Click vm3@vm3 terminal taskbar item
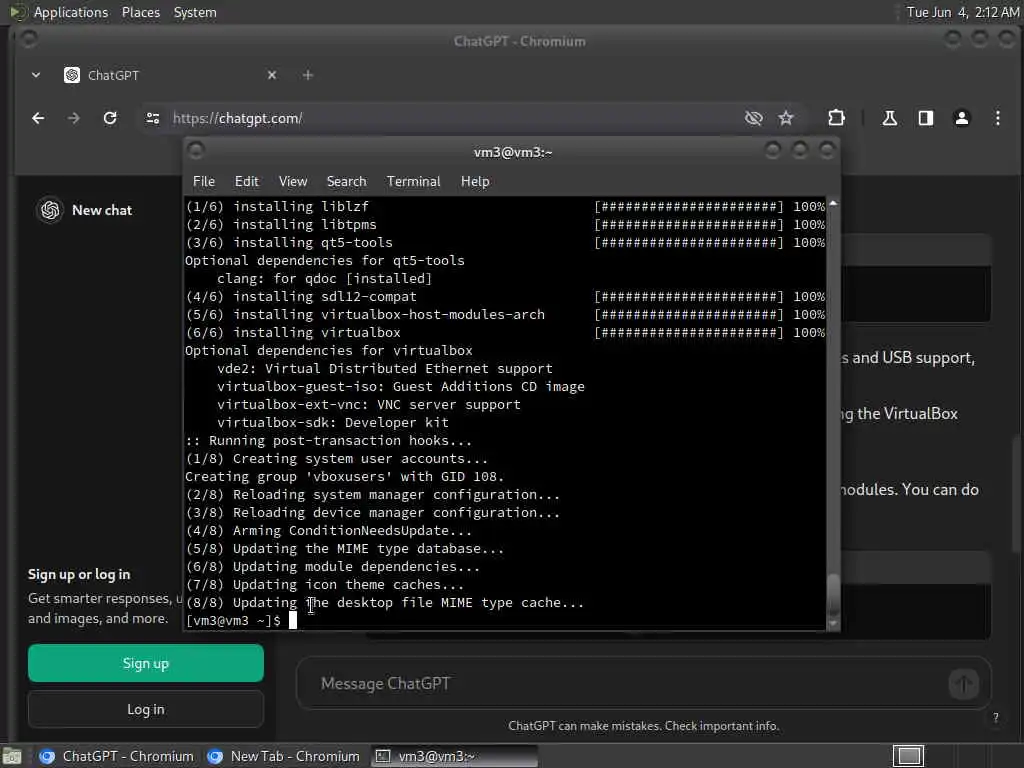 click(455, 756)
